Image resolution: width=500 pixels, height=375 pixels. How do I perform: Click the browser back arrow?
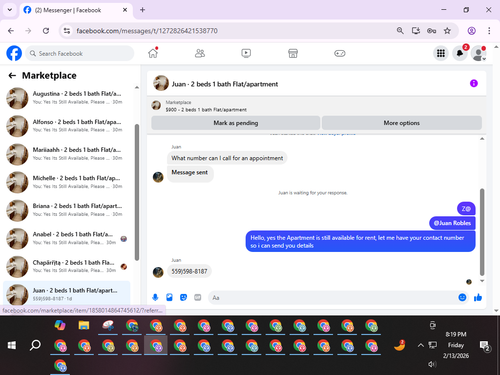click(11, 31)
